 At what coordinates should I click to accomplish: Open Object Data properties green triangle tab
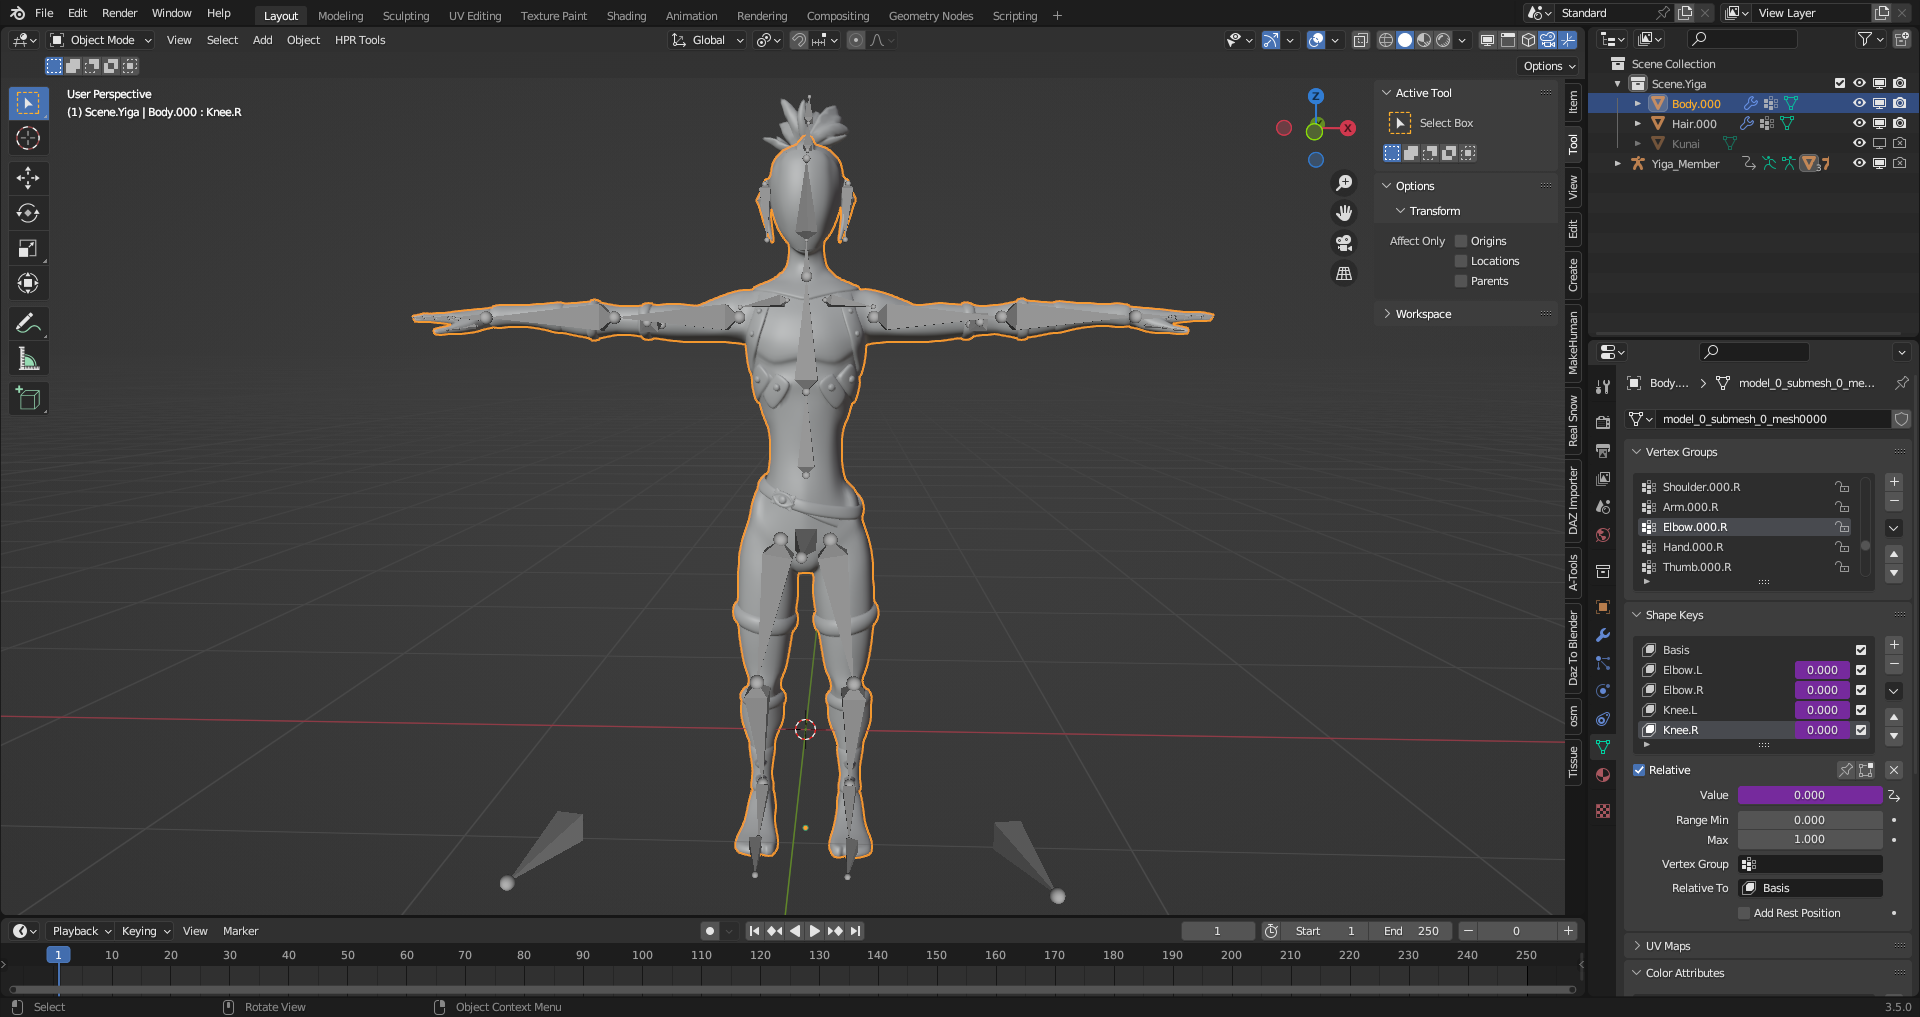click(1603, 747)
